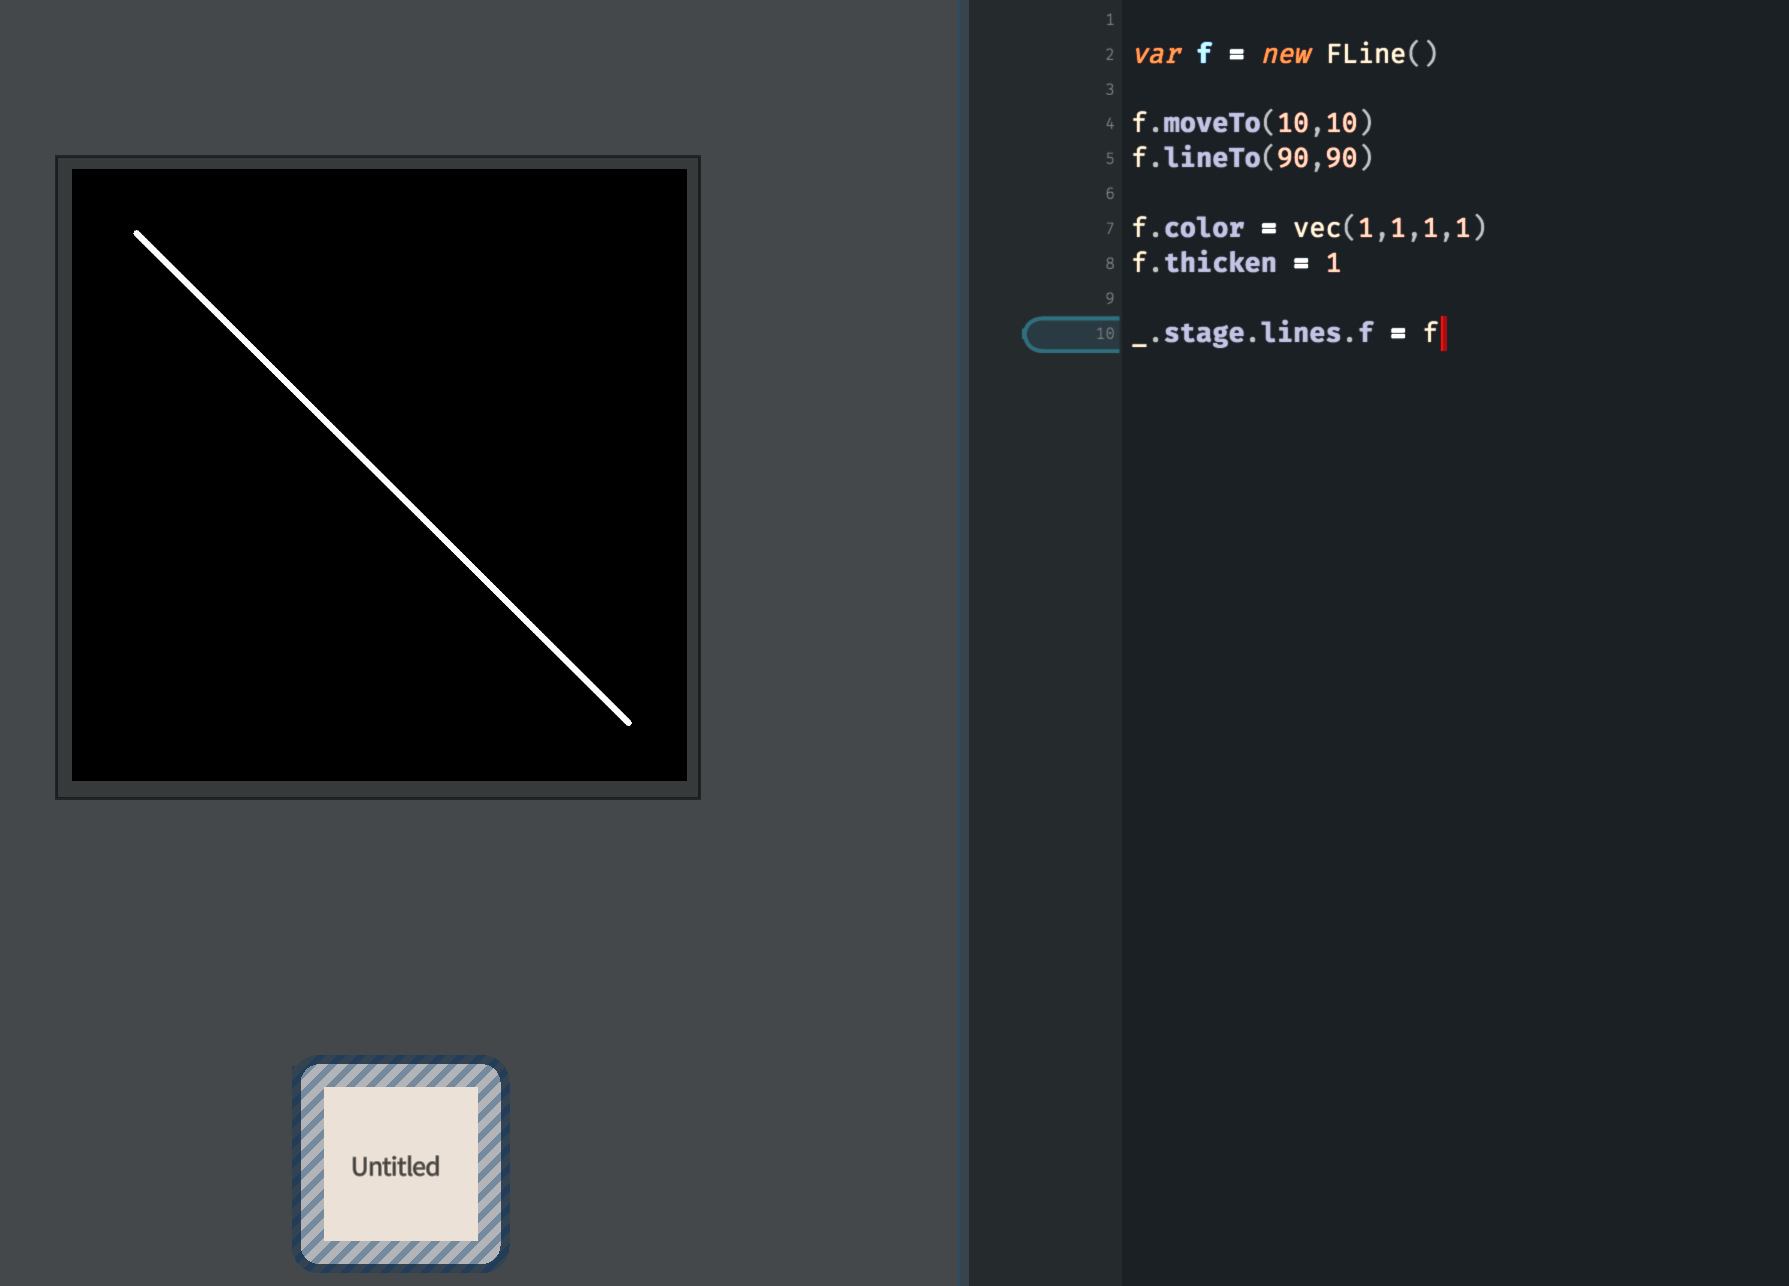Click the _.stage.lines.f expression
The height and width of the screenshot is (1286, 1789).
pos(1252,333)
